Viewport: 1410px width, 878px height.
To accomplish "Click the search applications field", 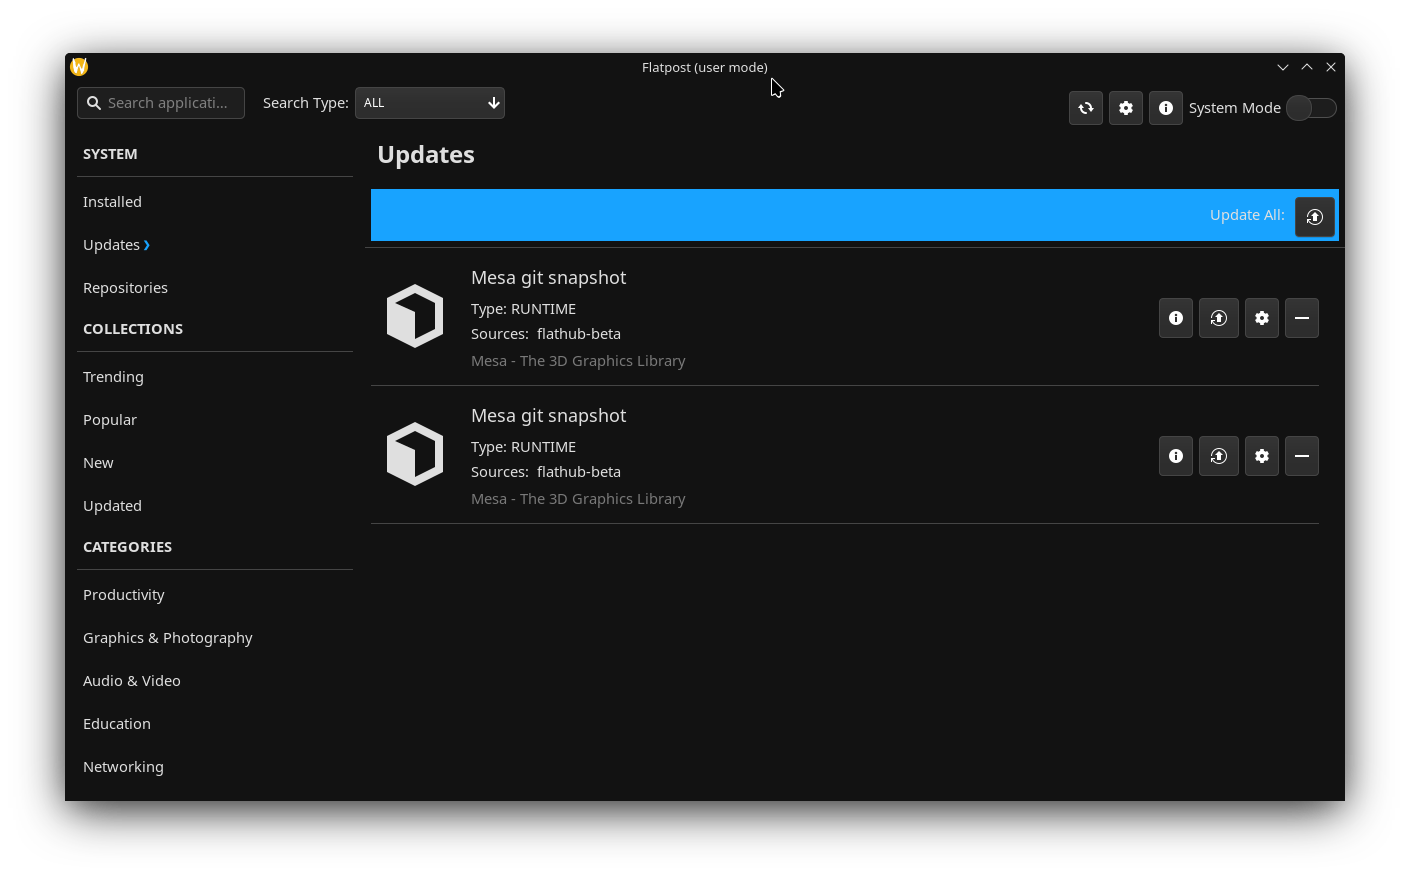I will 160,102.
